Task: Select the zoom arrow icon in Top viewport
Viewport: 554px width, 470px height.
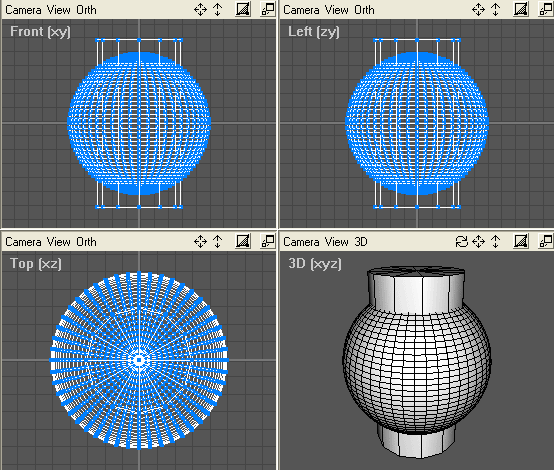Action: pos(218,242)
